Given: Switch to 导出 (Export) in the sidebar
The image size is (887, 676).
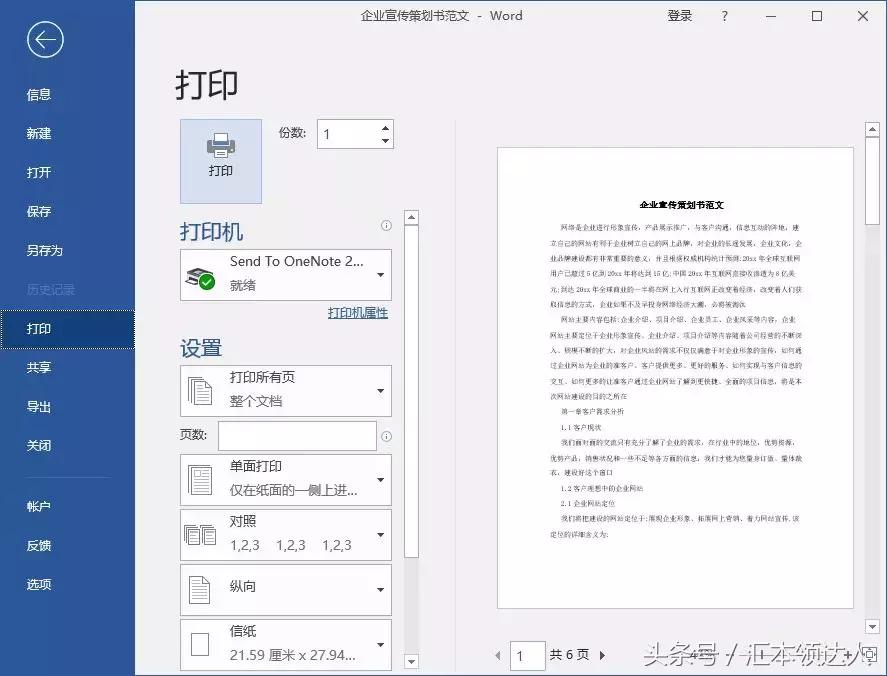Looking at the screenshot, I should tap(38, 406).
